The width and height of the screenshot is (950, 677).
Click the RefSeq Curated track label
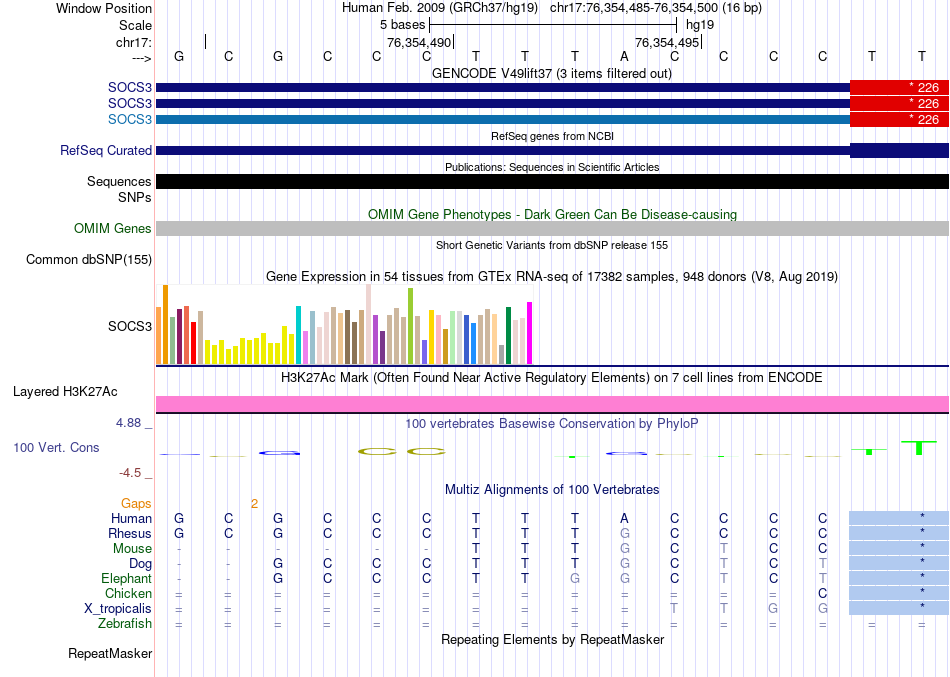[105, 150]
